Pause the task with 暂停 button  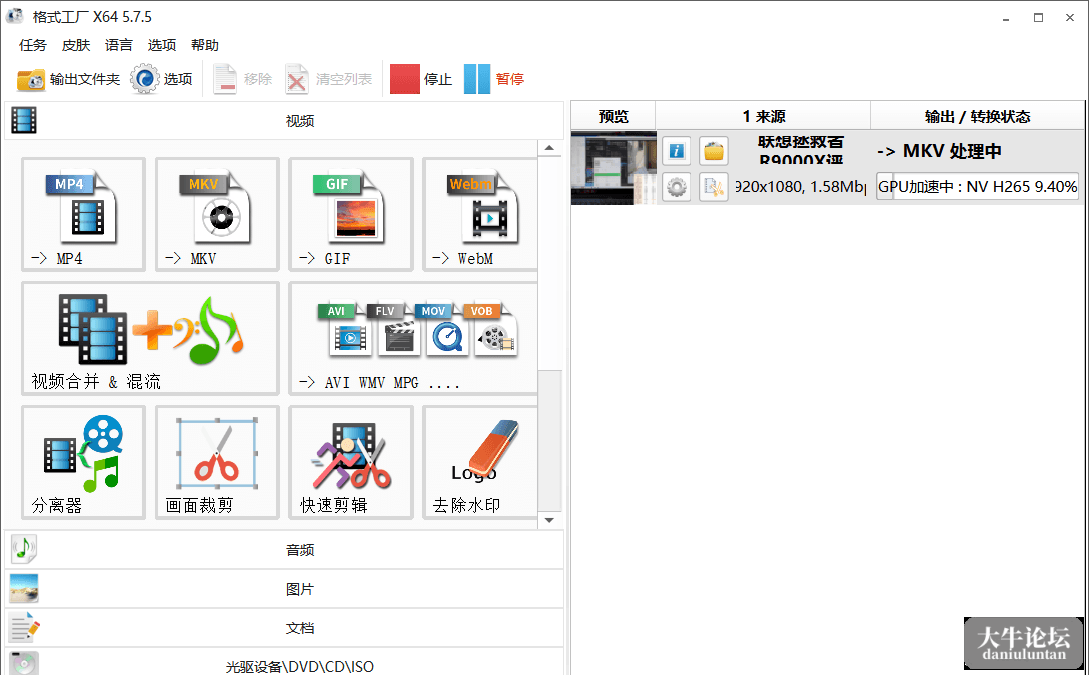[494, 79]
